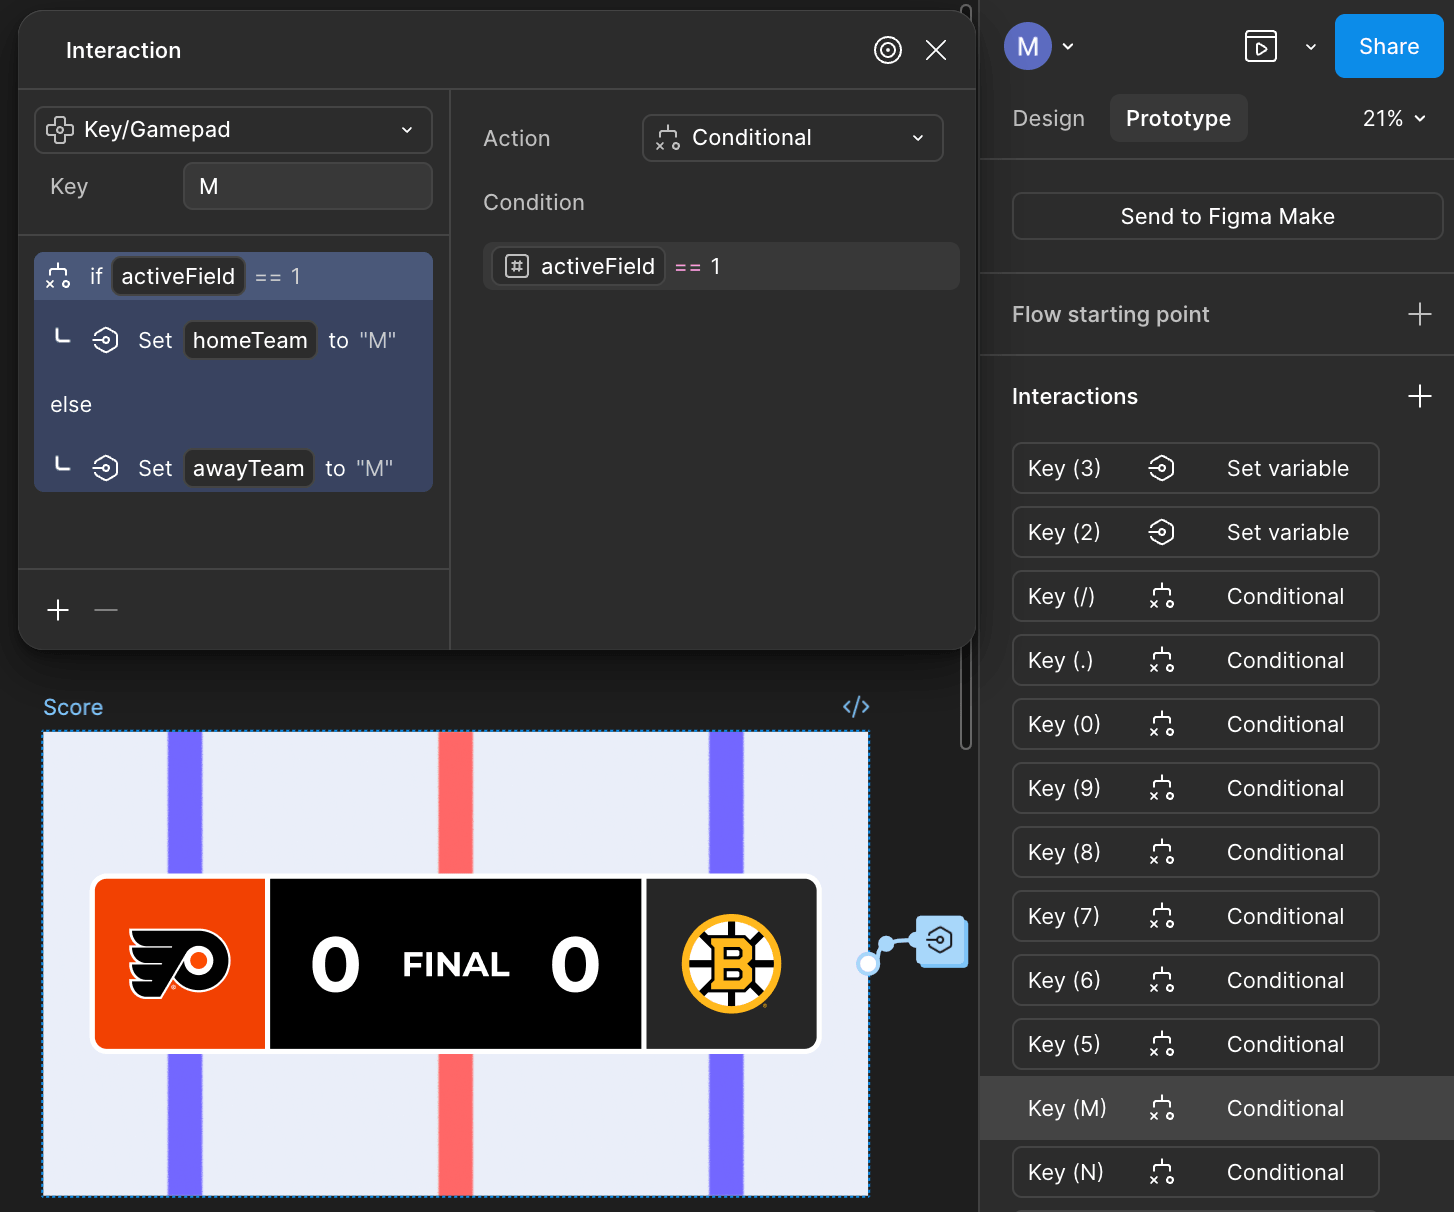The image size is (1454, 1212).
Task: Select the Key (N) Conditional interaction
Action: pos(1195,1172)
